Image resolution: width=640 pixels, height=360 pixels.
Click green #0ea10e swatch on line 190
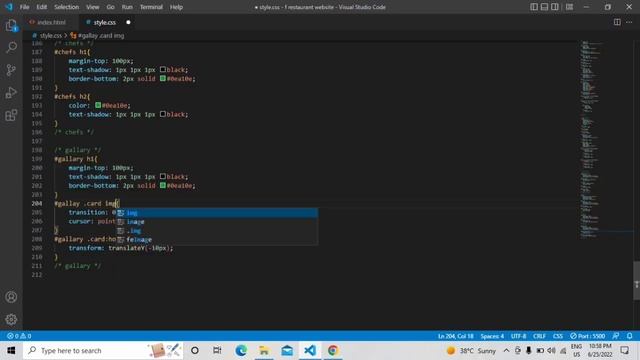[162, 78]
